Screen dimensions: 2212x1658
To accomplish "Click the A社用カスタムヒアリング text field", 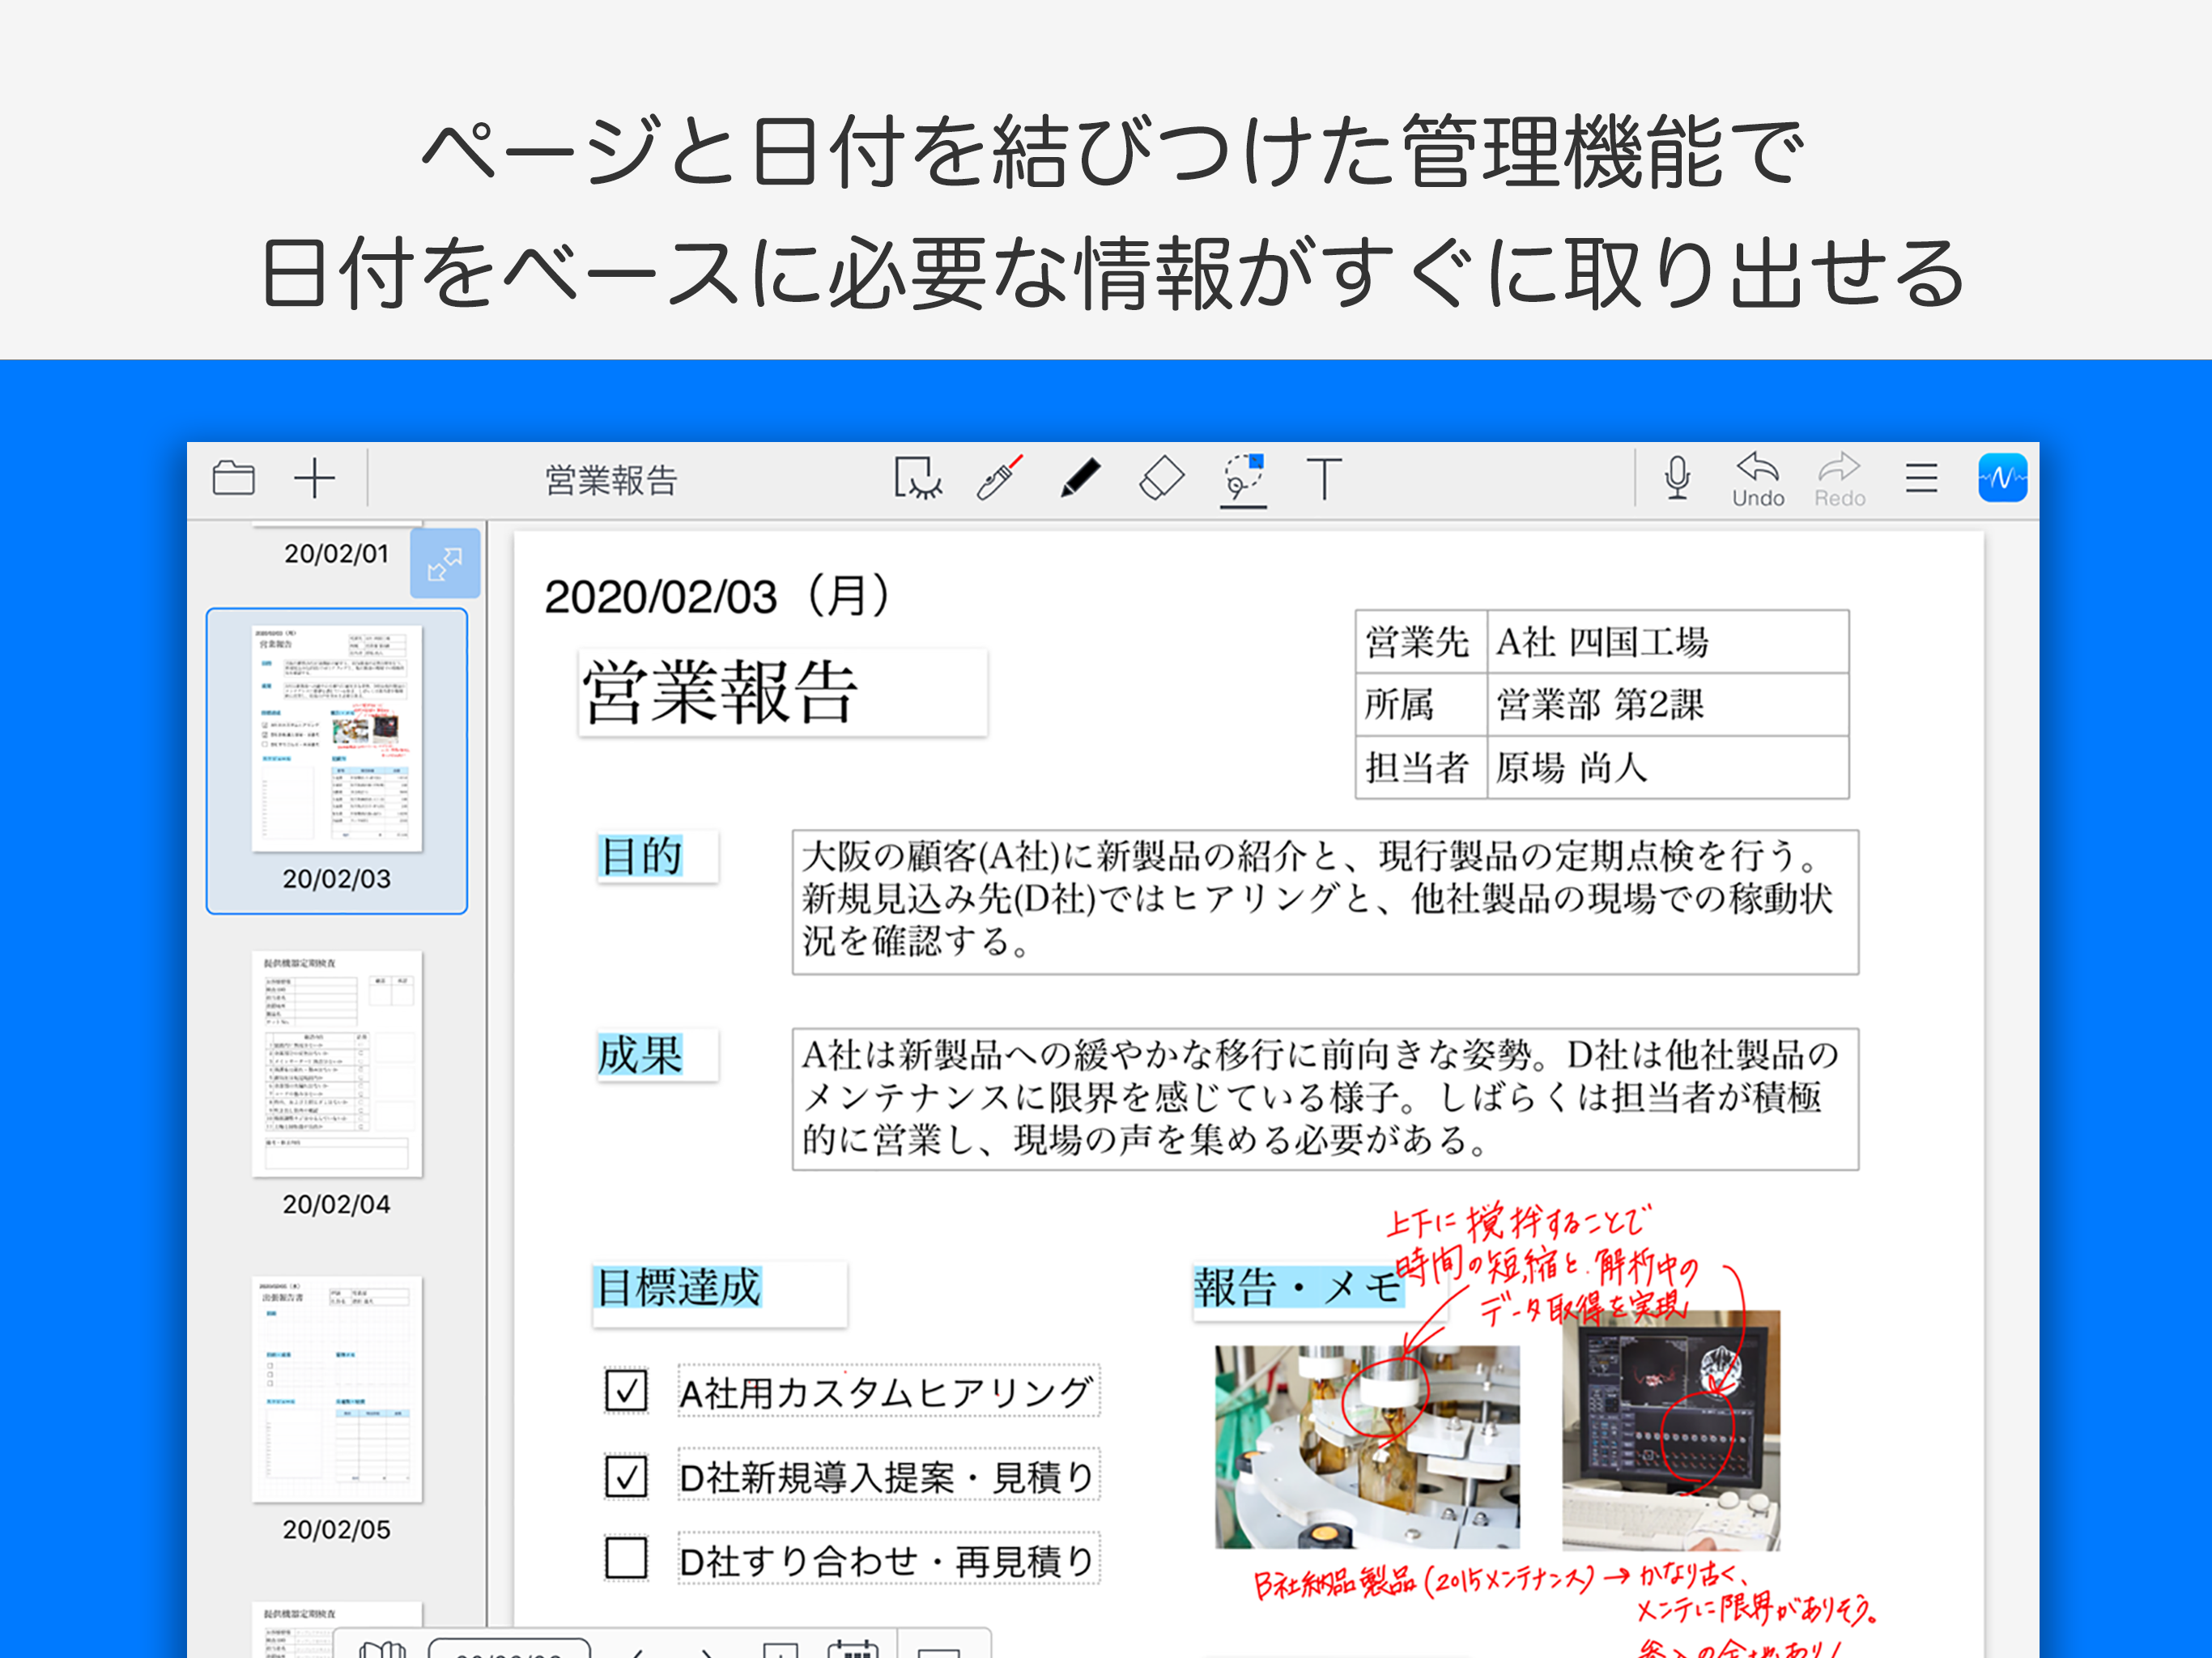I will [x=888, y=1391].
